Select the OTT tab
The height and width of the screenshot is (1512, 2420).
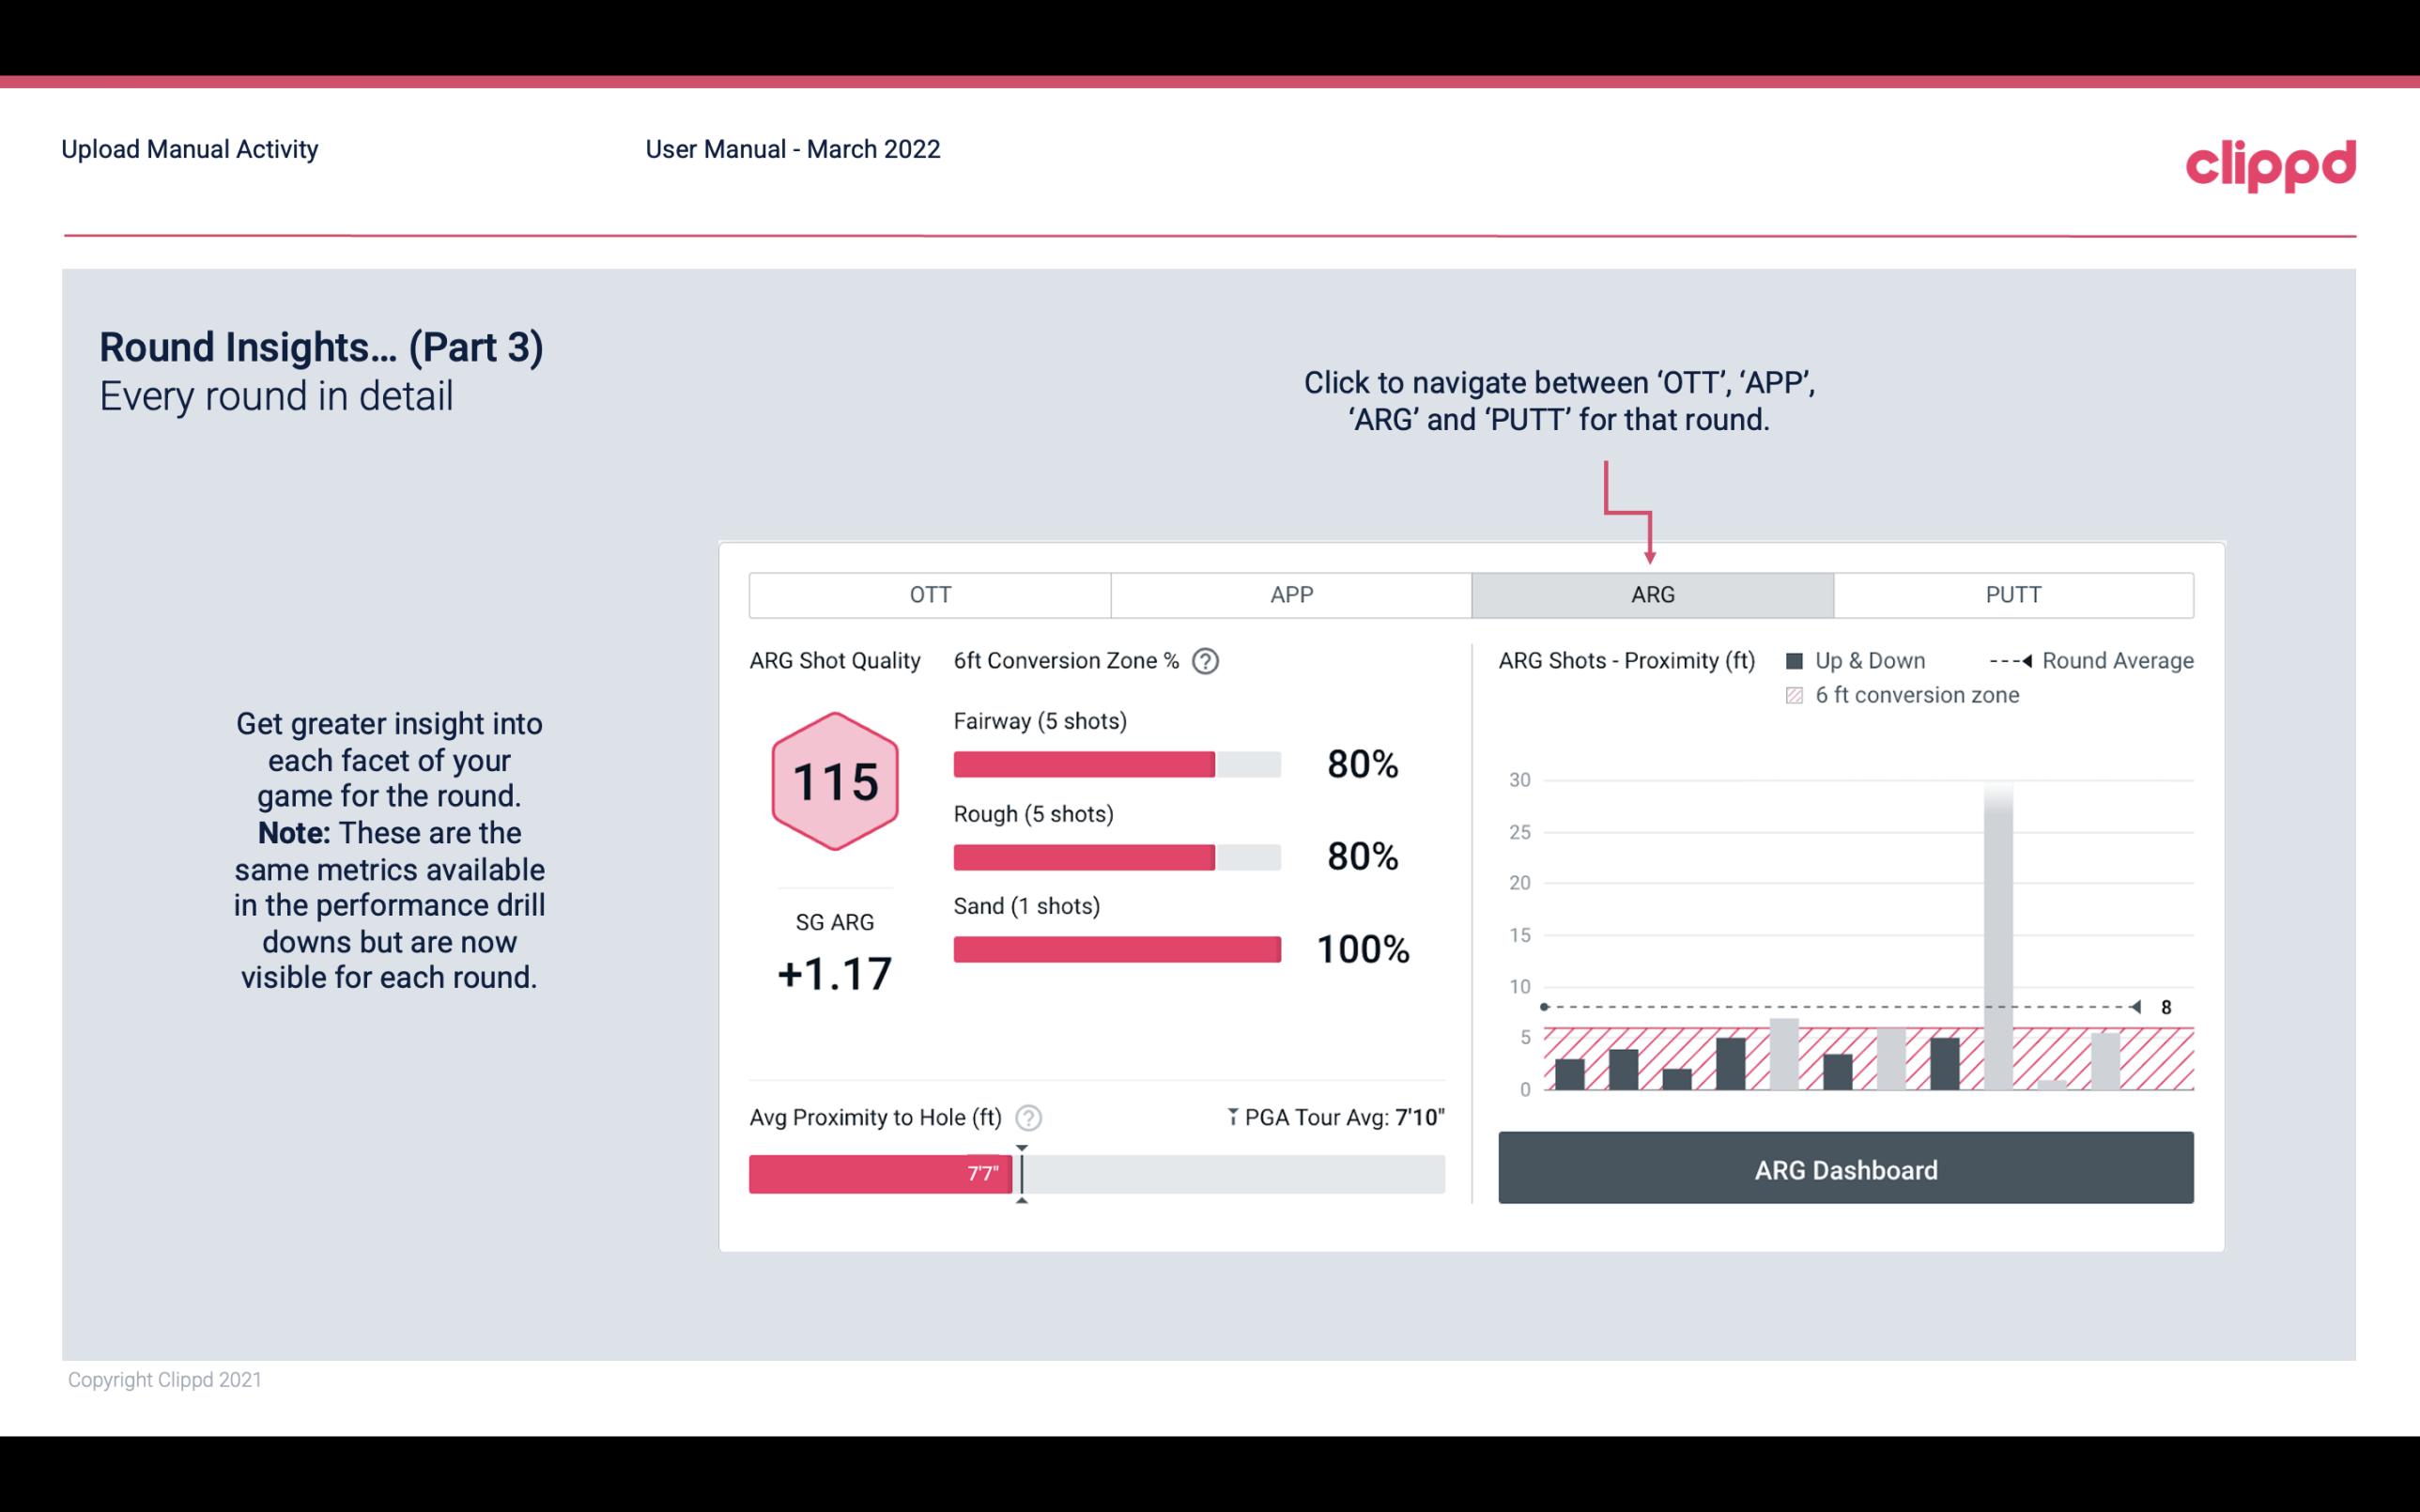pyautogui.click(x=930, y=595)
